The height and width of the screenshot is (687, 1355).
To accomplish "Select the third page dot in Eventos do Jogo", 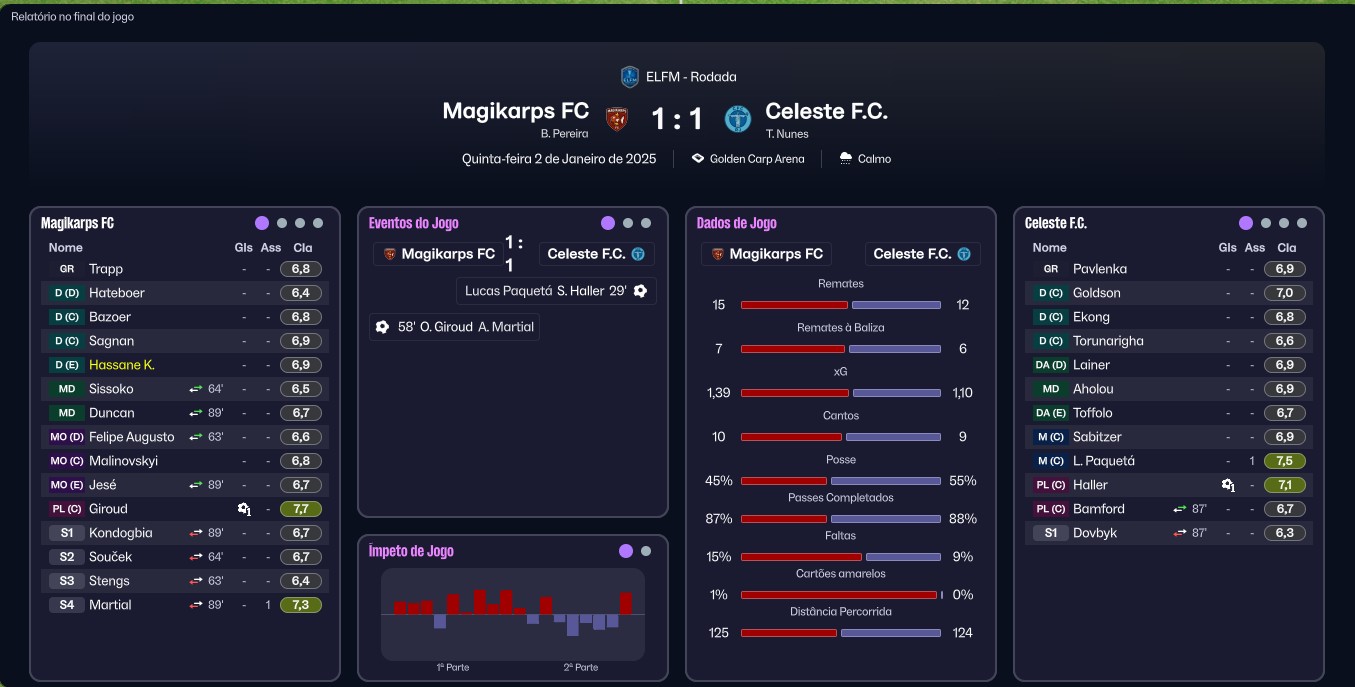I will point(646,223).
